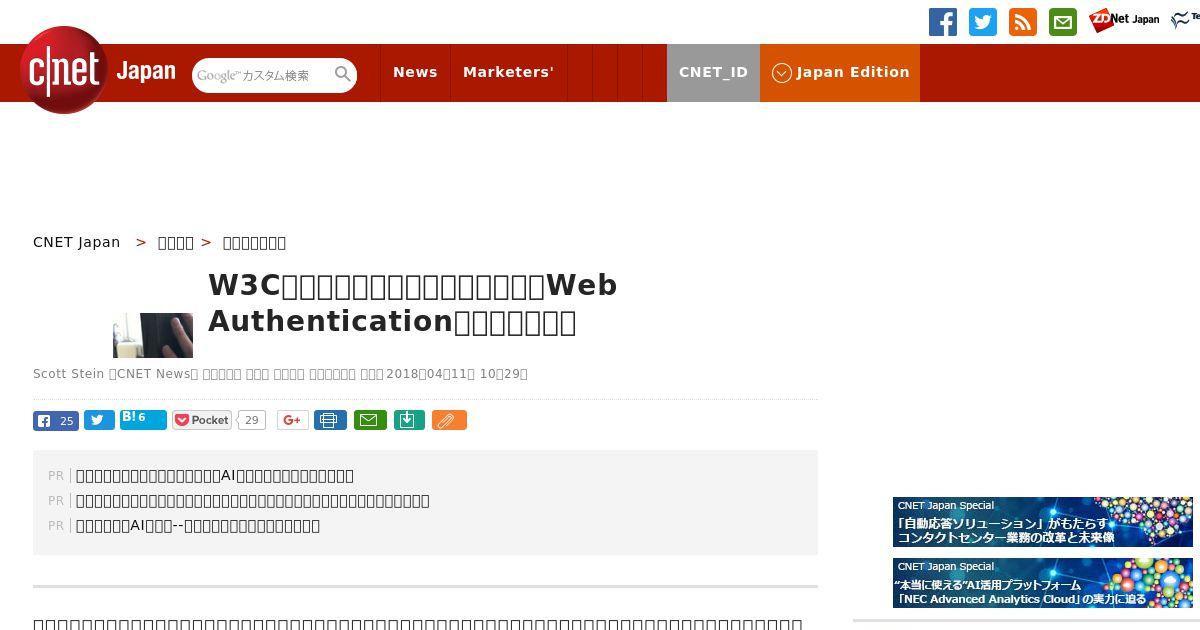Open the NEC Advanced Analytics Cloud banner
This screenshot has width=1200, height=630.
coord(1043,583)
